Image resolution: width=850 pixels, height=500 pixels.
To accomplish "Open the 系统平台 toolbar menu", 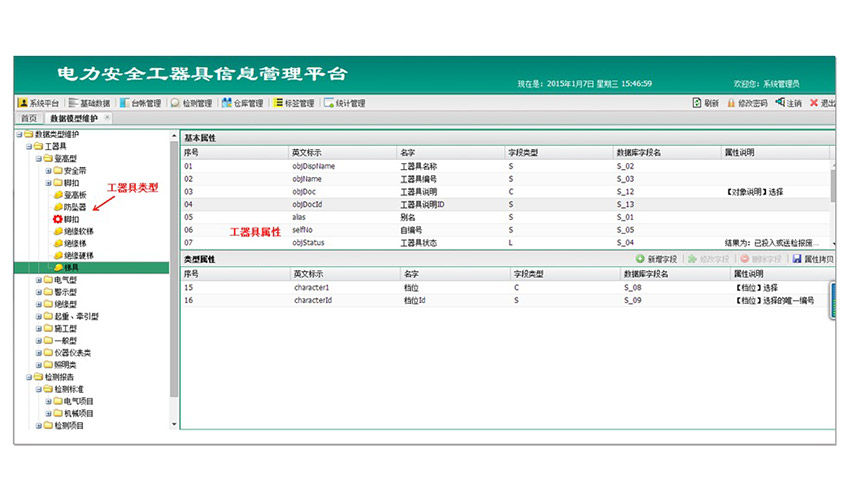I will (x=39, y=103).
